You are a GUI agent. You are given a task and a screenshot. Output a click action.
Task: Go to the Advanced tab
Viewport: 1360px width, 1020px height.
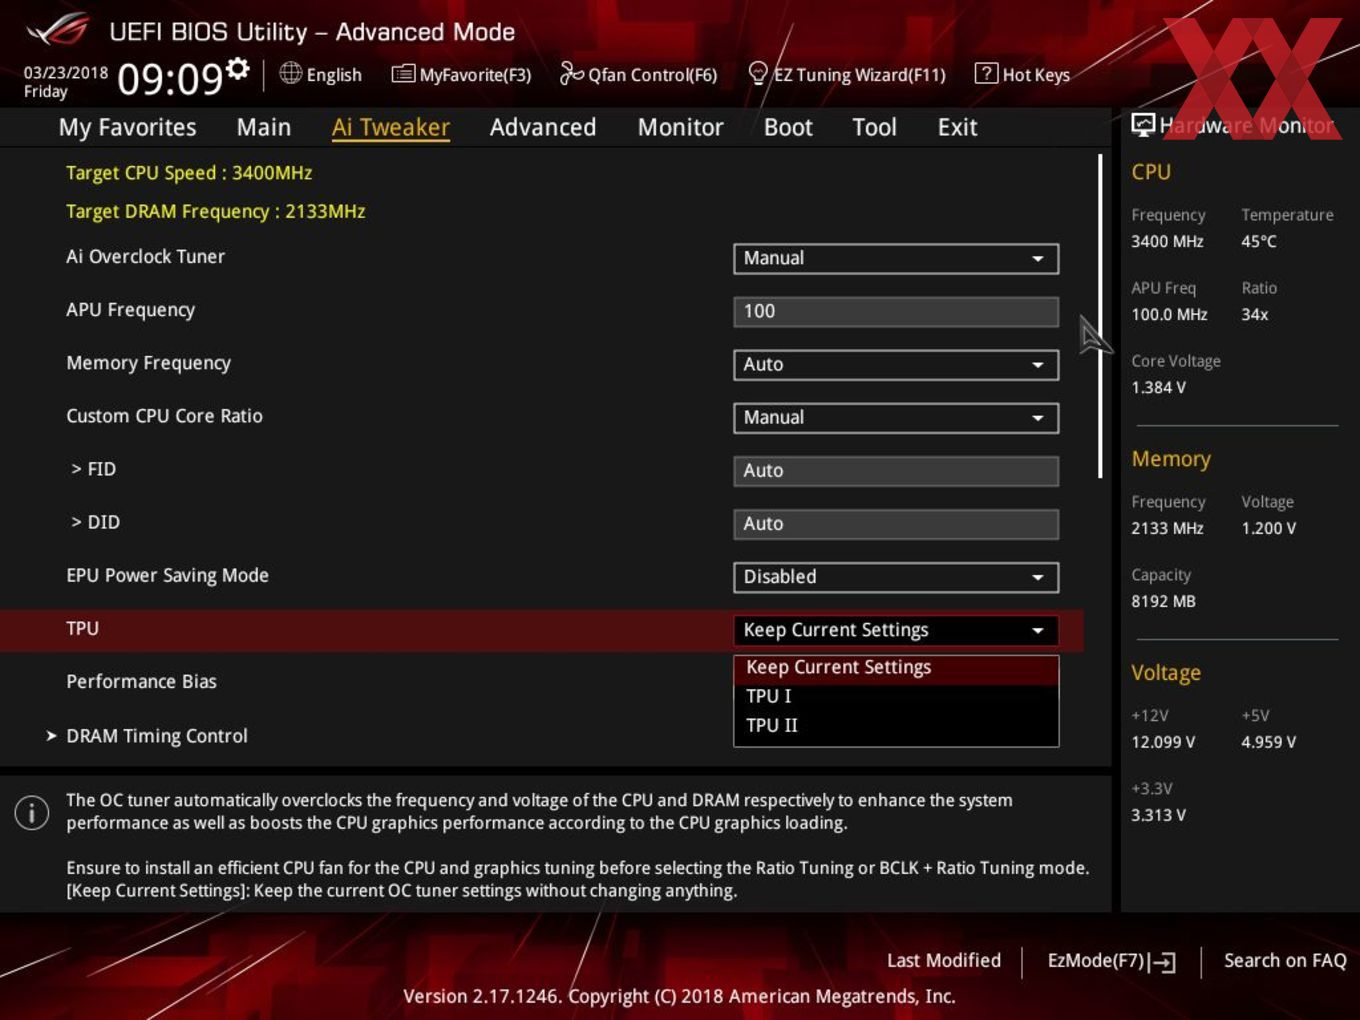(543, 127)
